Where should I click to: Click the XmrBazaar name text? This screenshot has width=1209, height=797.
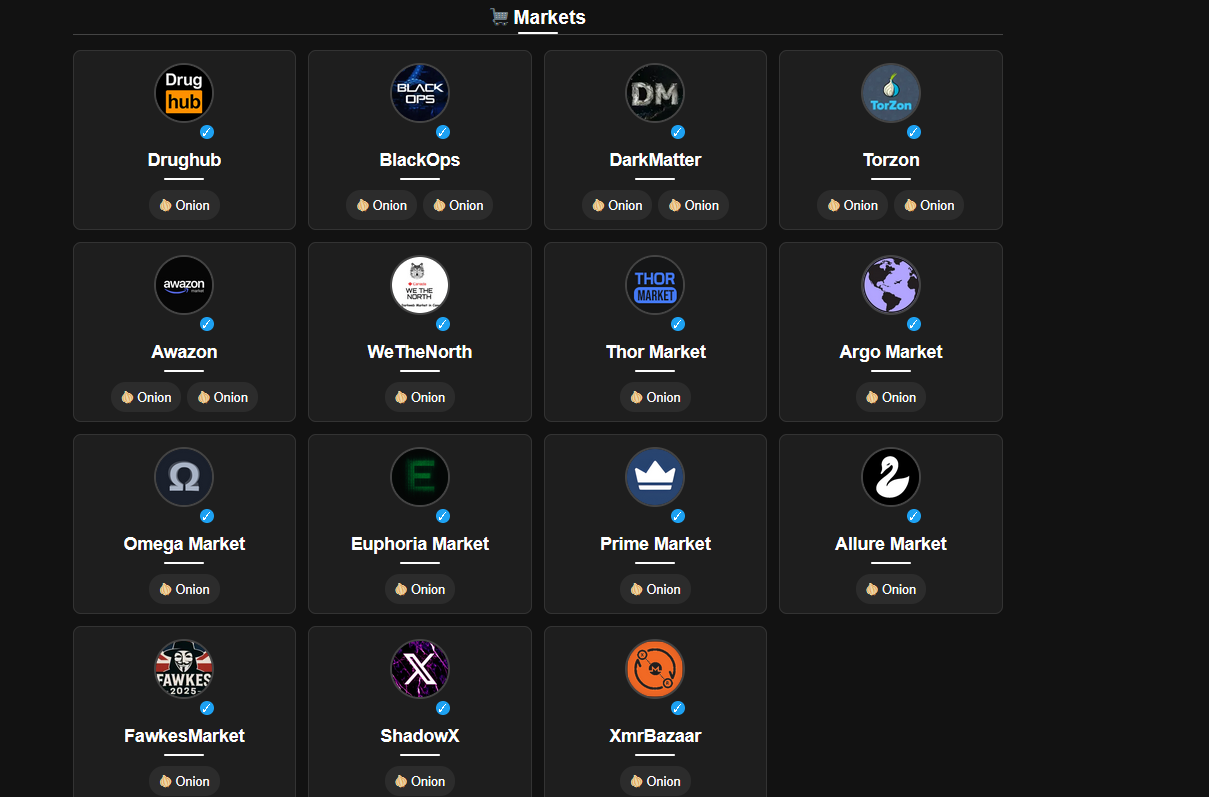coord(655,736)
